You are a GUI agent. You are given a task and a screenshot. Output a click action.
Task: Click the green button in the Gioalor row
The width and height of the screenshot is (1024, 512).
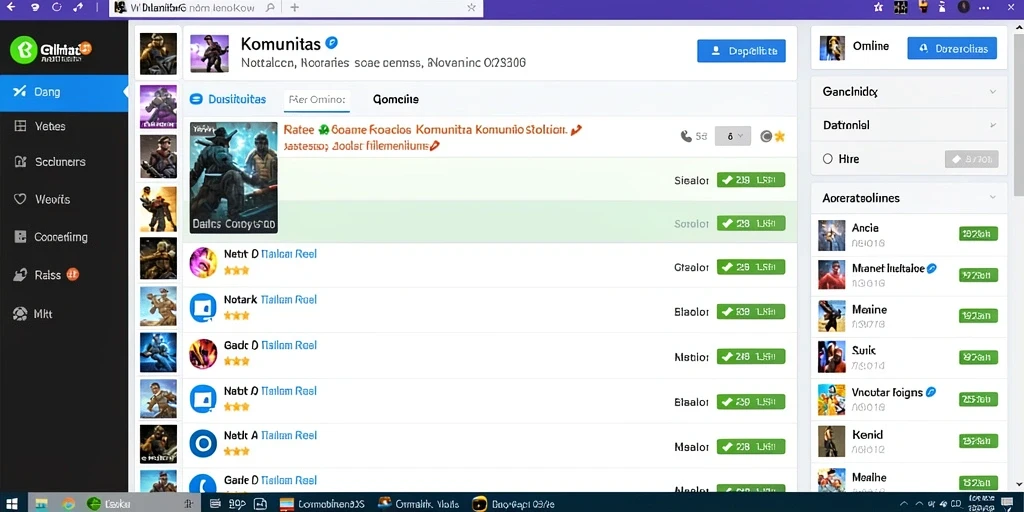point(751,267)
